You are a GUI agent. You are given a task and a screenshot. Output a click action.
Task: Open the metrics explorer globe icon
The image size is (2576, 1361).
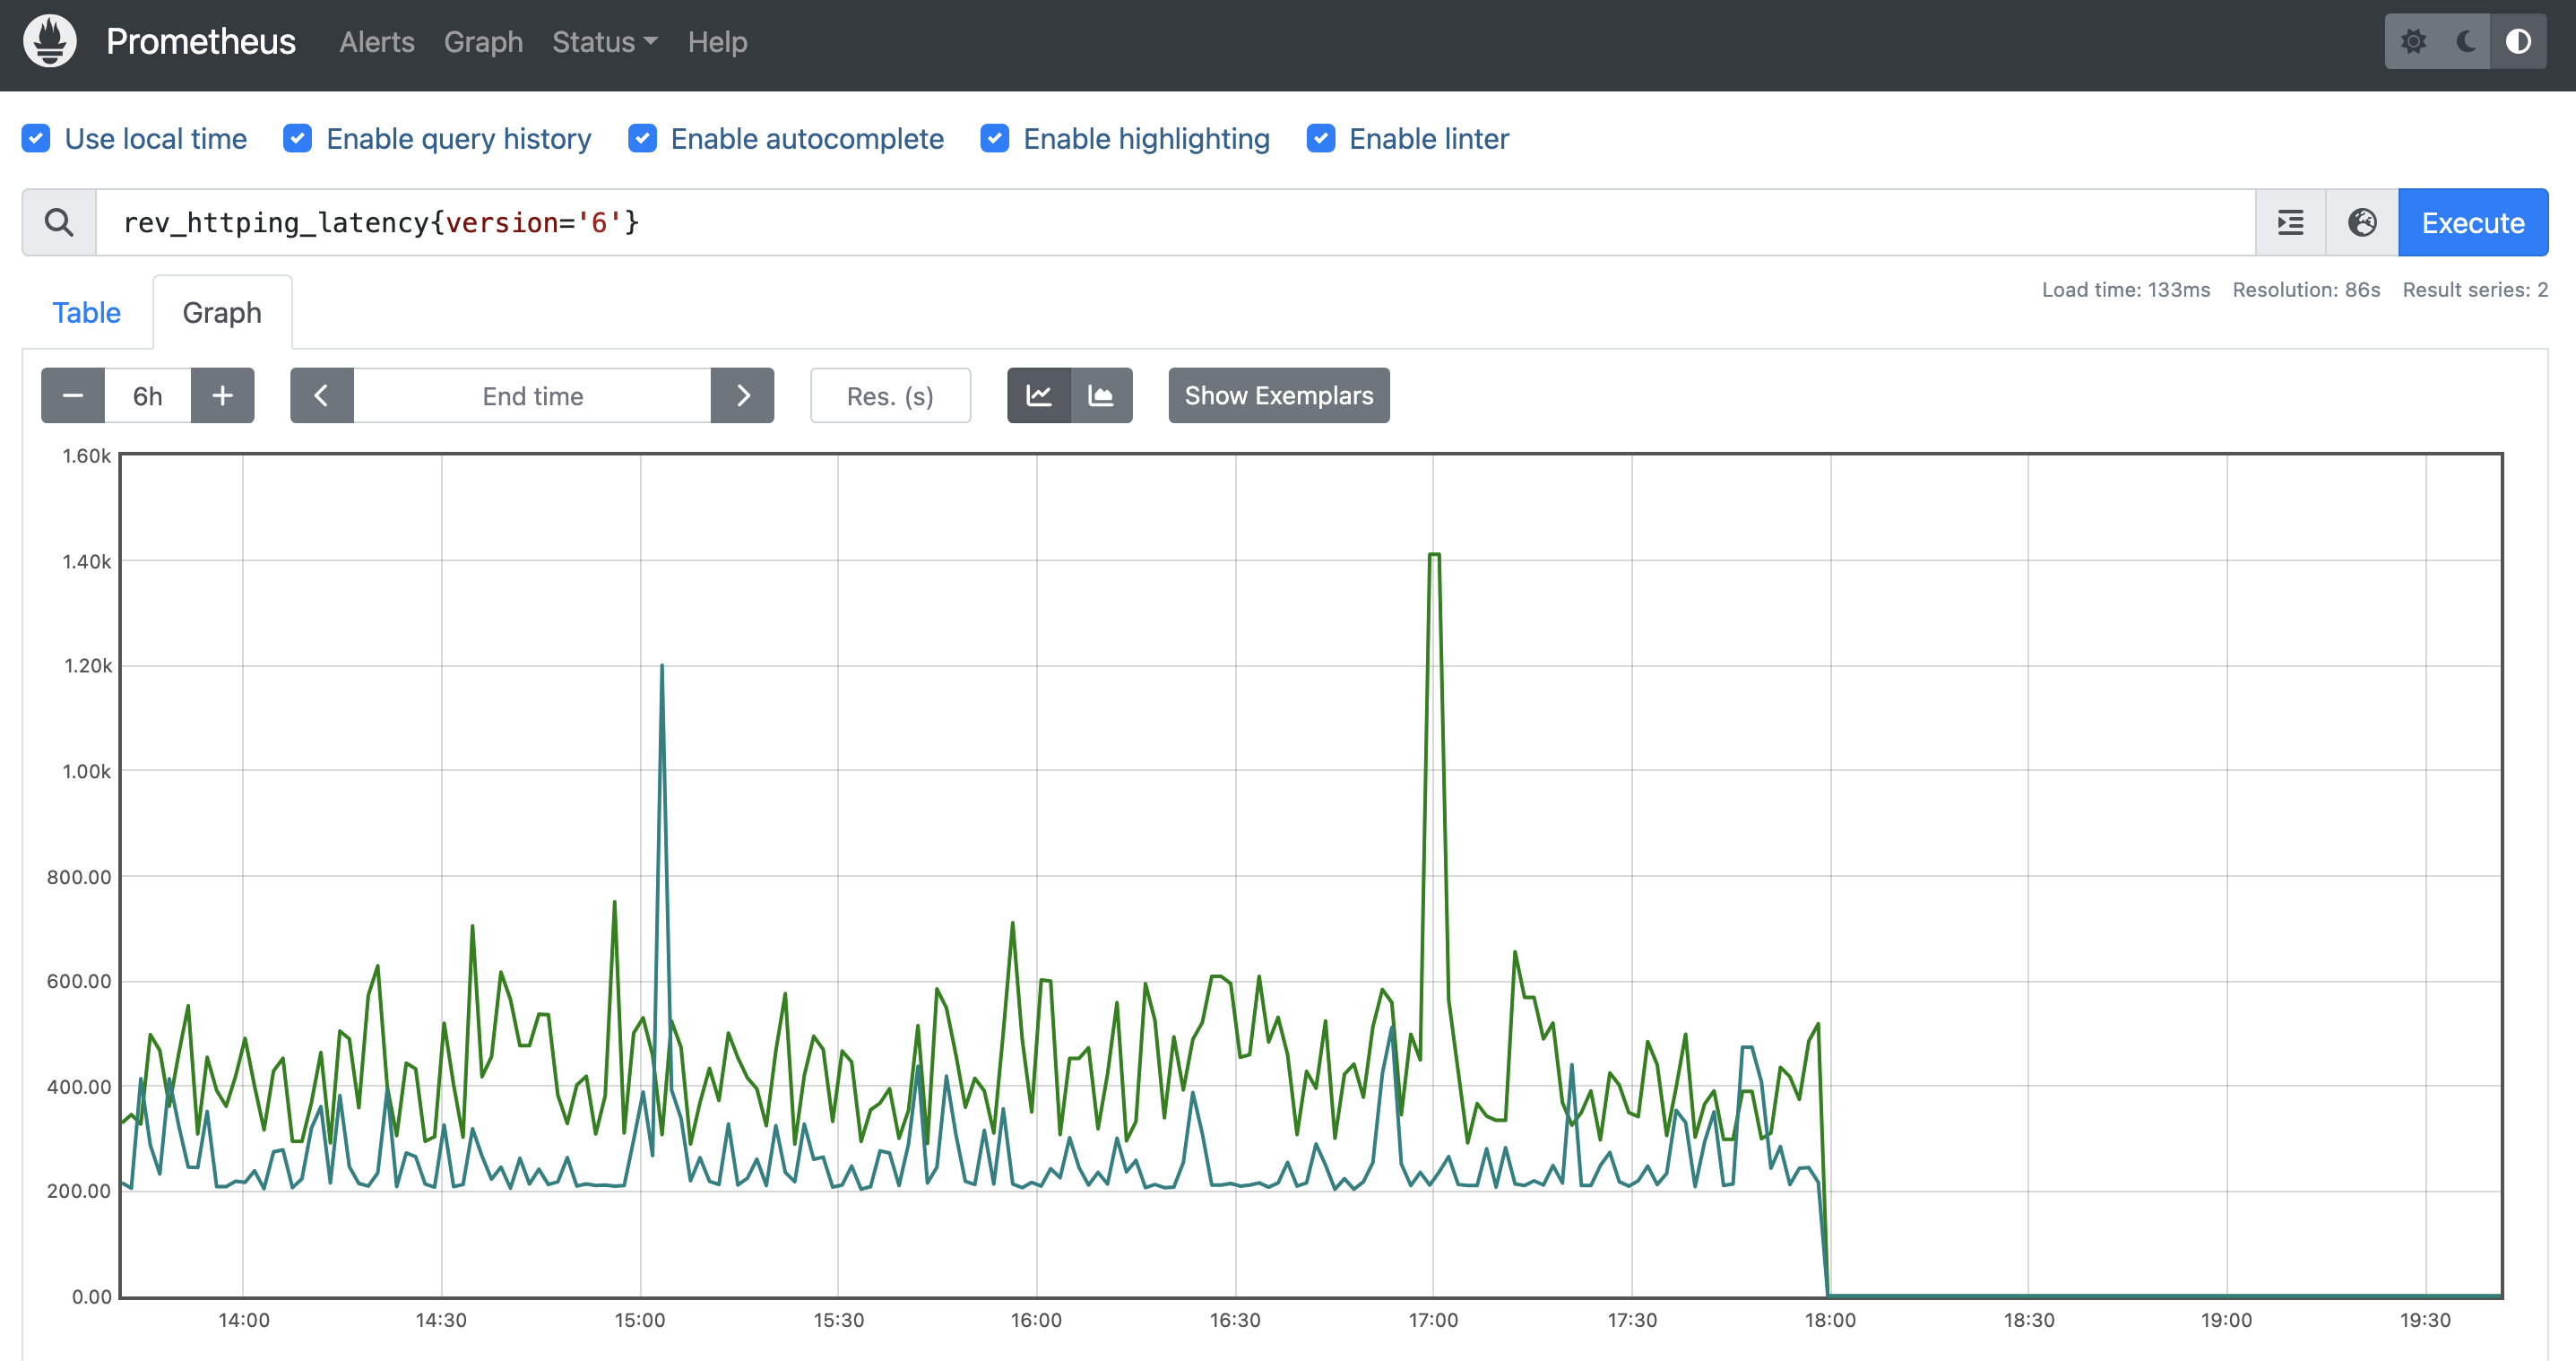pos(2362,223)
